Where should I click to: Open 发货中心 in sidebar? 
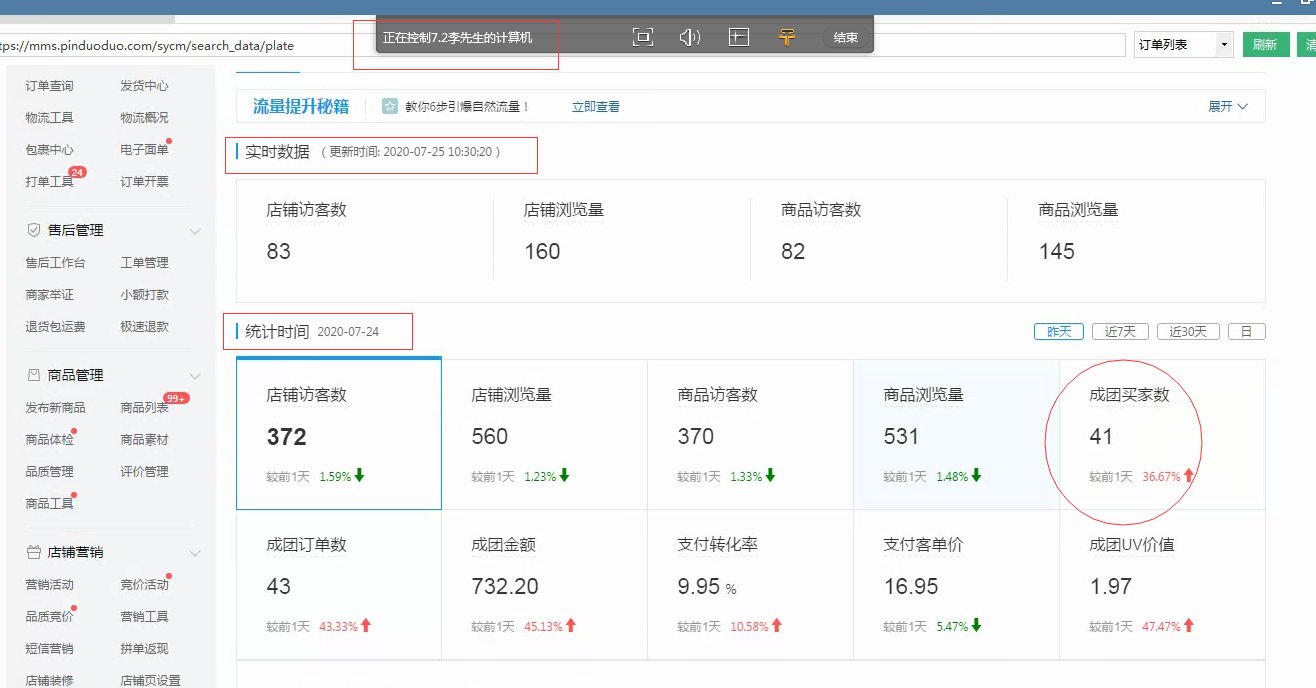click(x=144, y=86)
